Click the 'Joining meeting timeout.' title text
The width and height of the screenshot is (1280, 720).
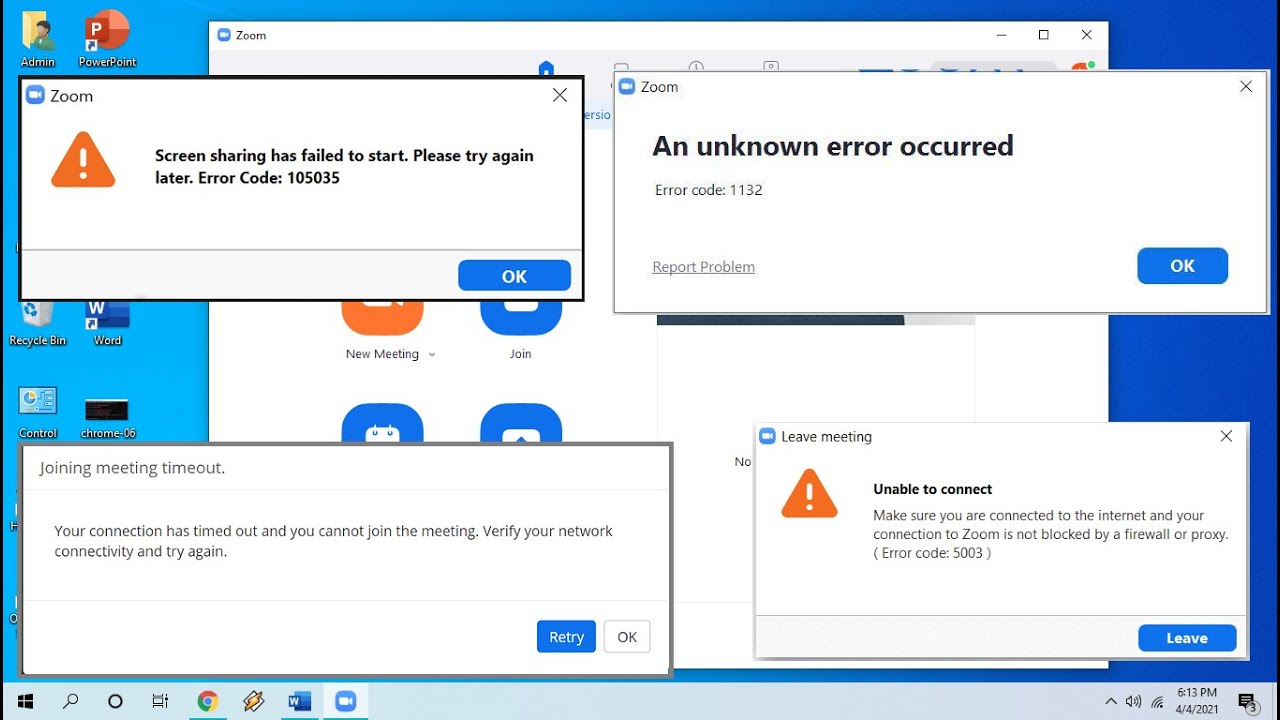(132, 468)
